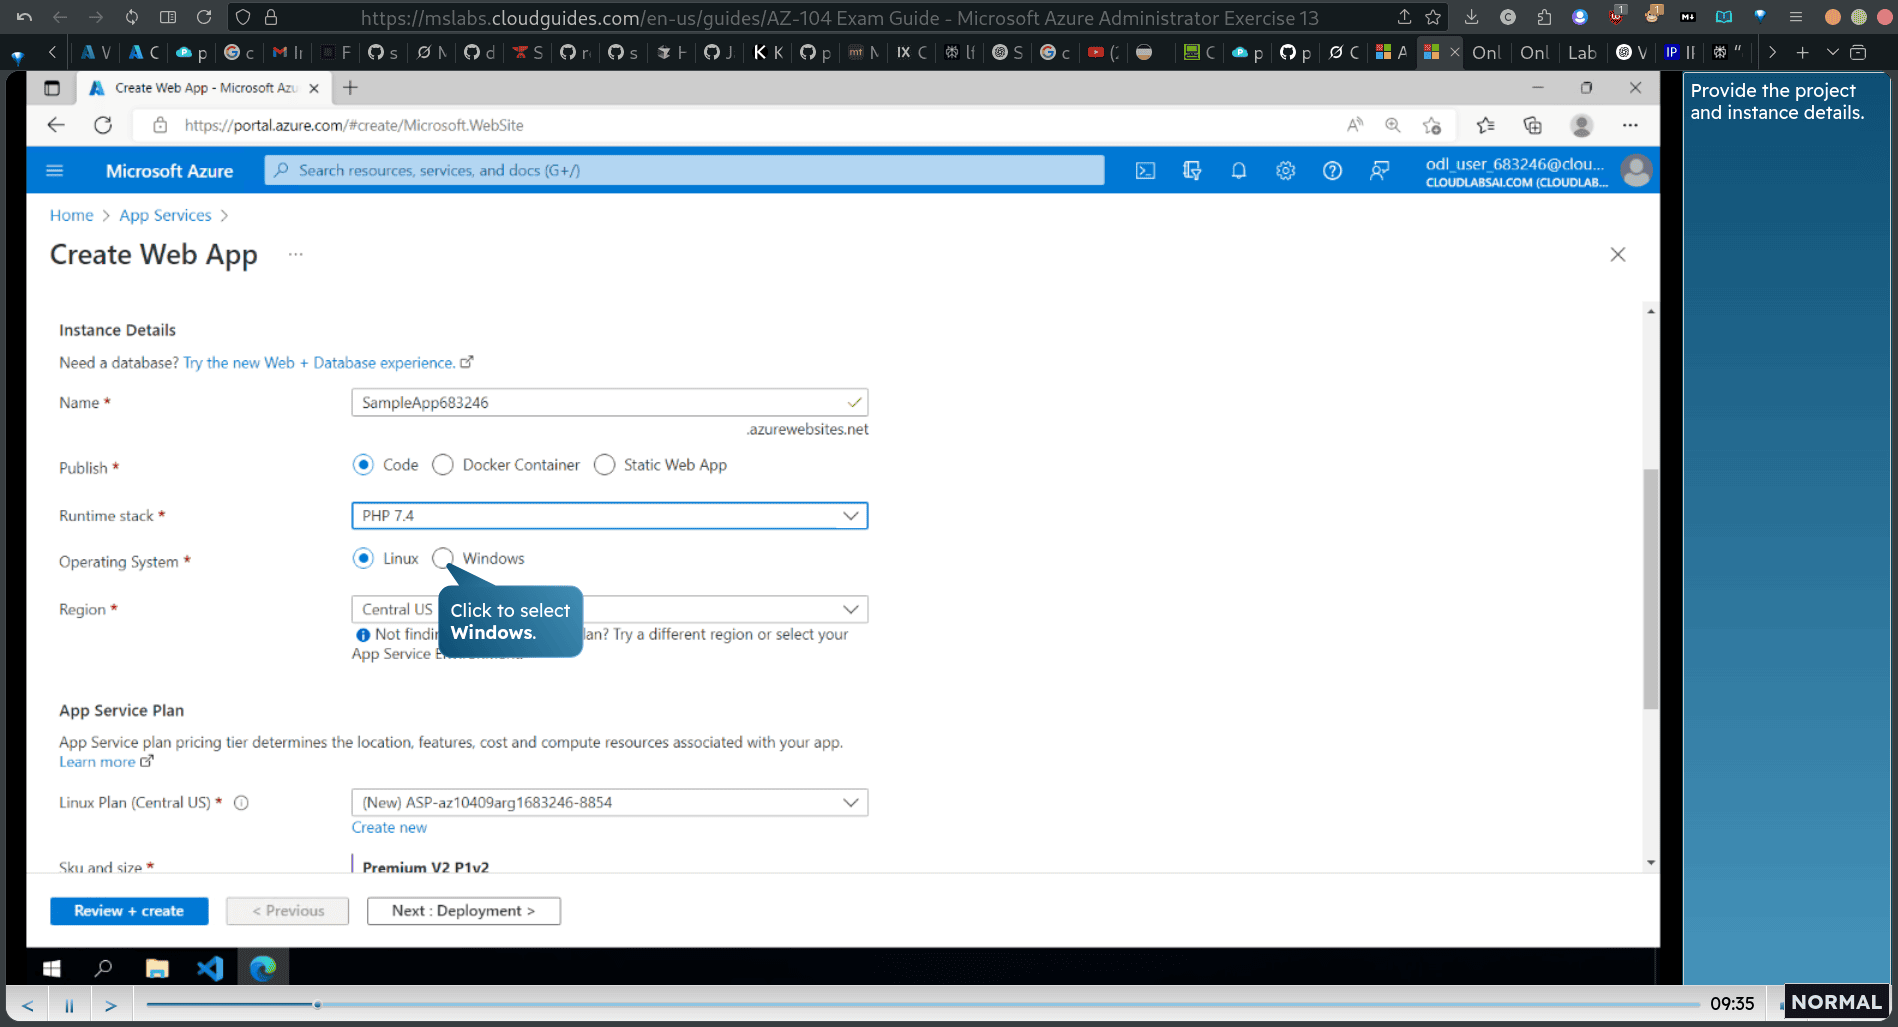Pause the guide playback
Image resolution: width=1898 pixels, height=1027 pixels.
(x=69, y=1005)
